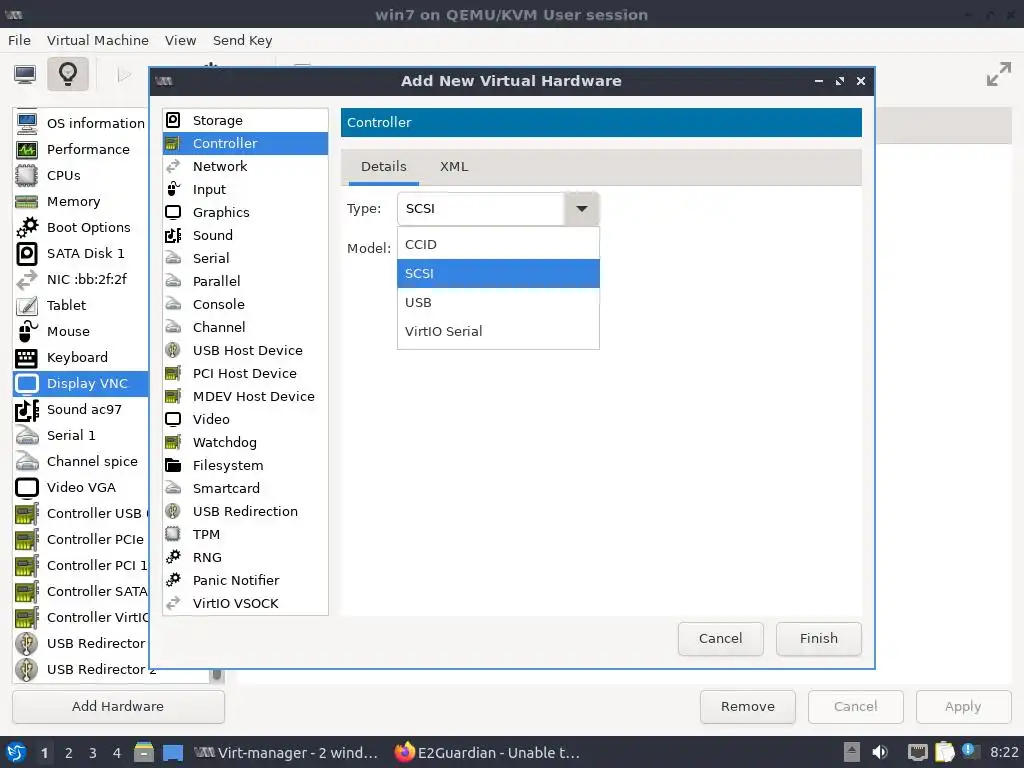Select Console in the hardware type list
The height and width of the screenshot is (768, 1024).
click(x=246, y=304)
